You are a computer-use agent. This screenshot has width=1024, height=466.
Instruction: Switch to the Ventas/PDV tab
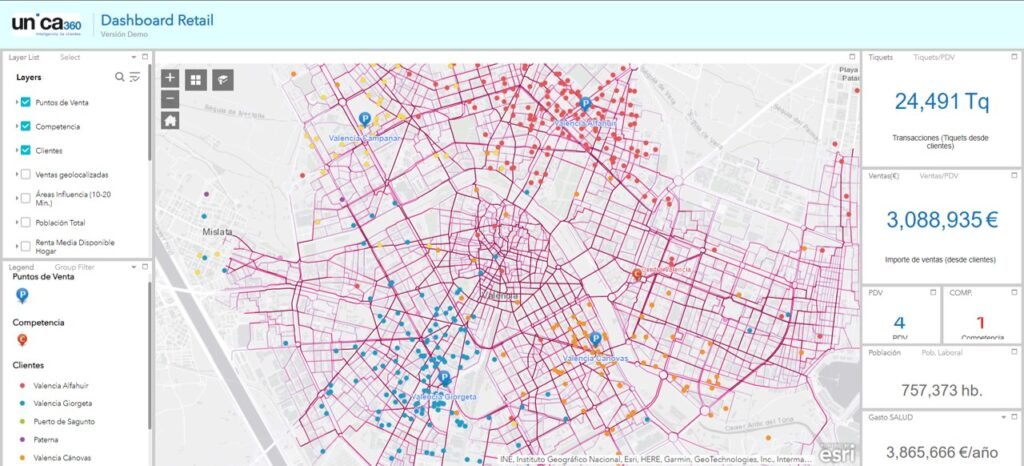pyautogui.click(x=939, y=176)
